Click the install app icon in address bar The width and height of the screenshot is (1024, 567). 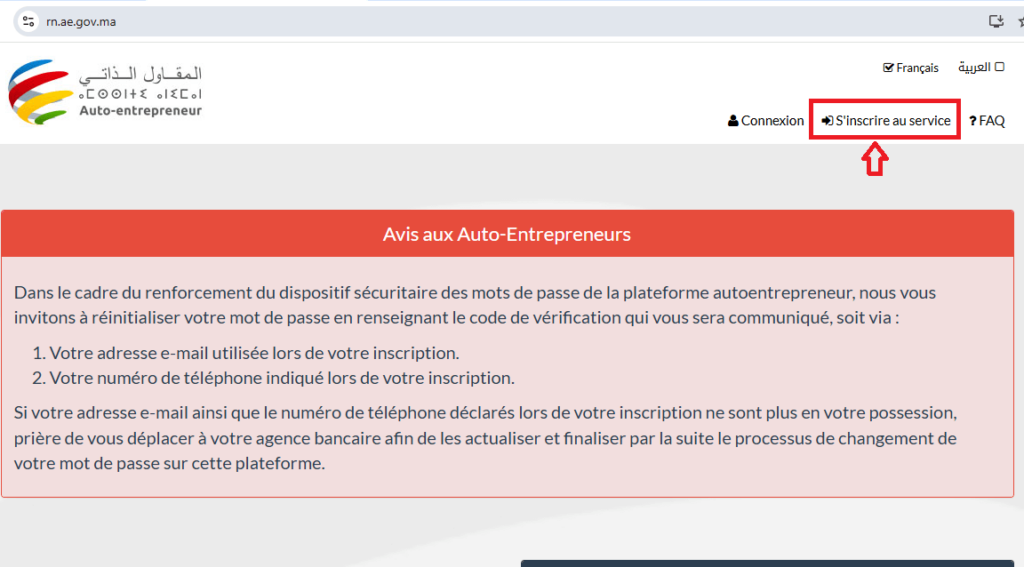pos(996,22)
